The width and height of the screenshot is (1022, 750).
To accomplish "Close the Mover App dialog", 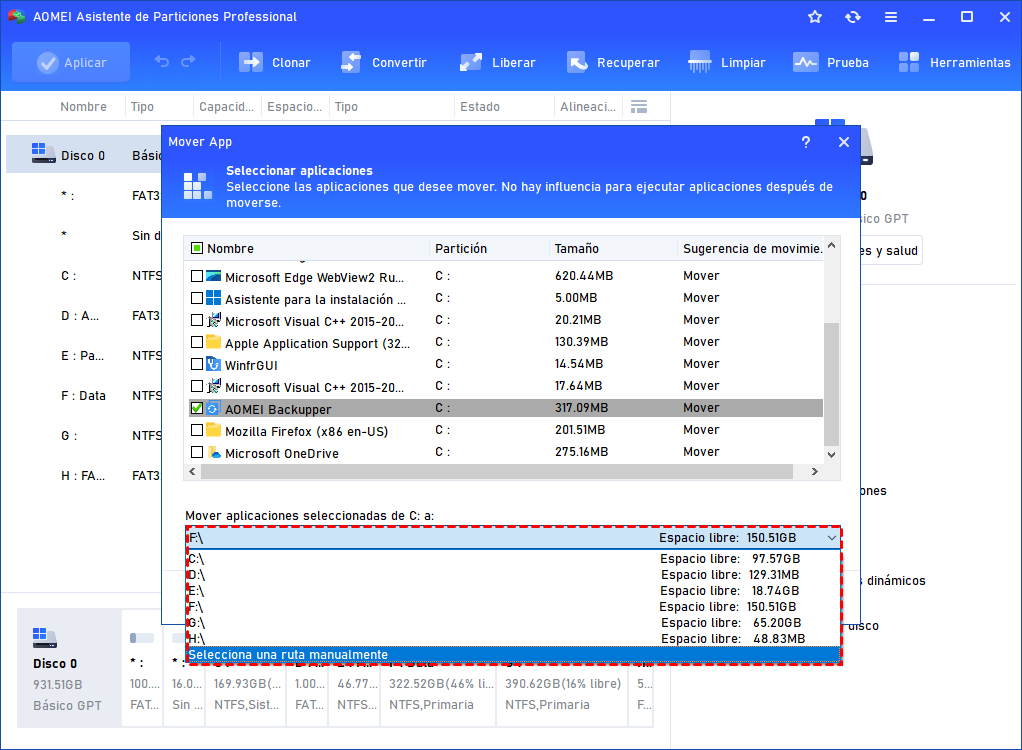I will tap(844, 142).
